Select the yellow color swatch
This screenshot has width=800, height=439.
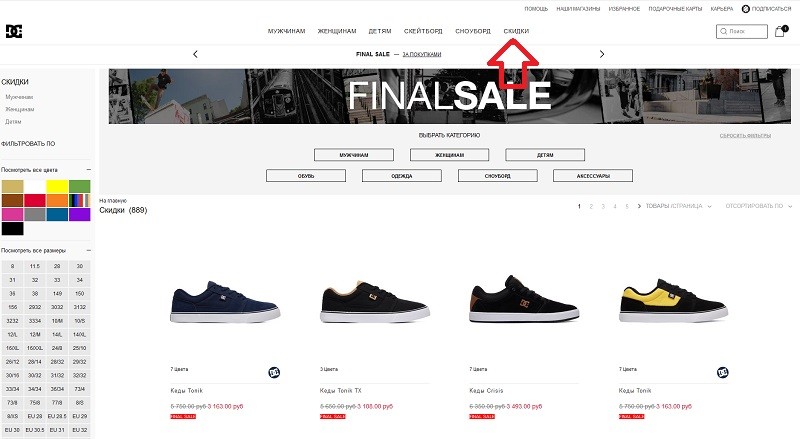(x=57, y=186)
